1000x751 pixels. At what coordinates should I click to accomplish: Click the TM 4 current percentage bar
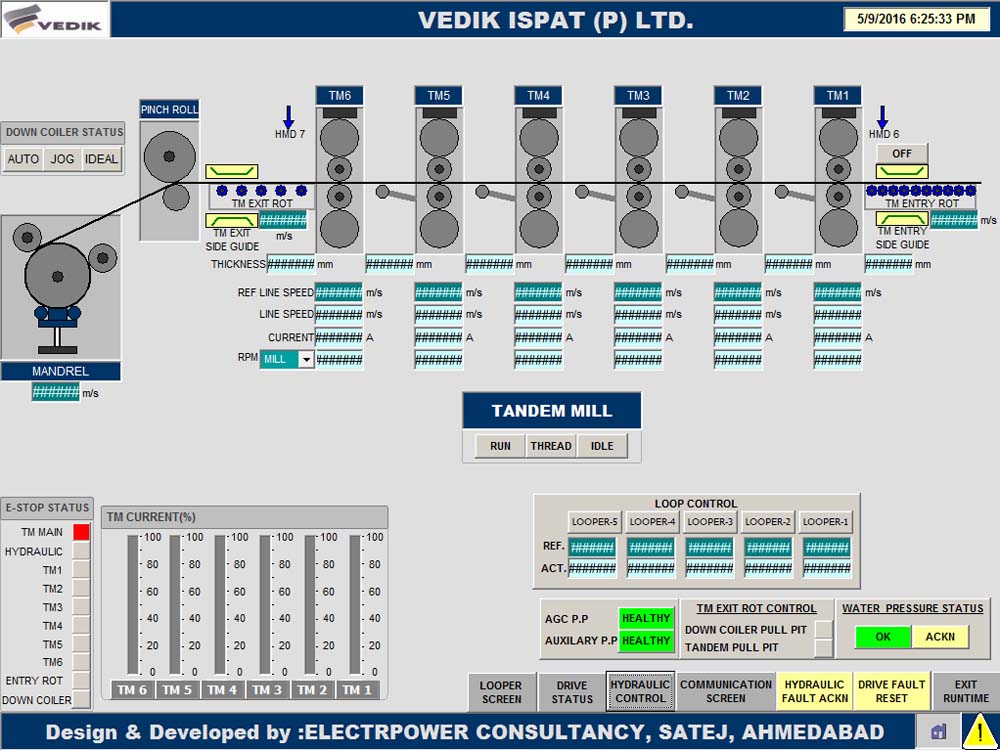(x=220, y=604)
